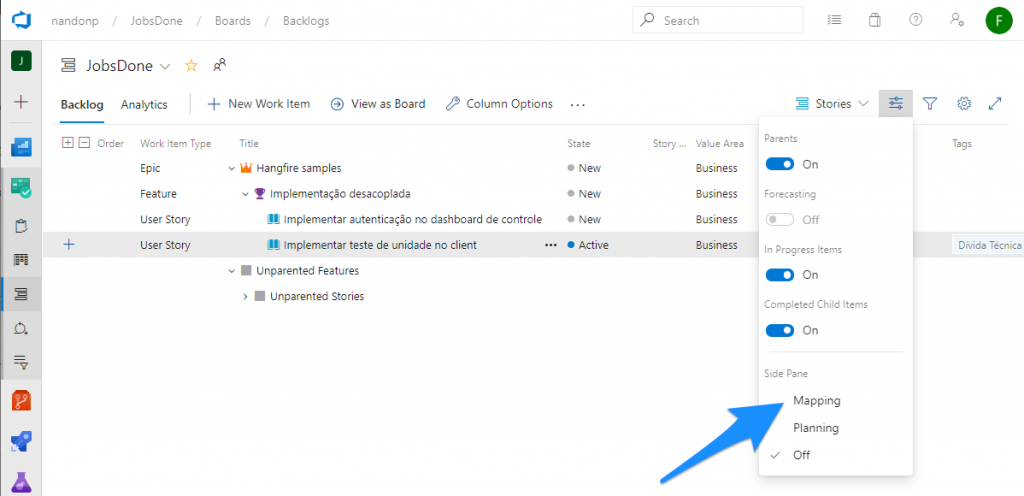This screenshot has width=1024, height=496.
Task: Click New Work Item button
Action: coord(259,104)
